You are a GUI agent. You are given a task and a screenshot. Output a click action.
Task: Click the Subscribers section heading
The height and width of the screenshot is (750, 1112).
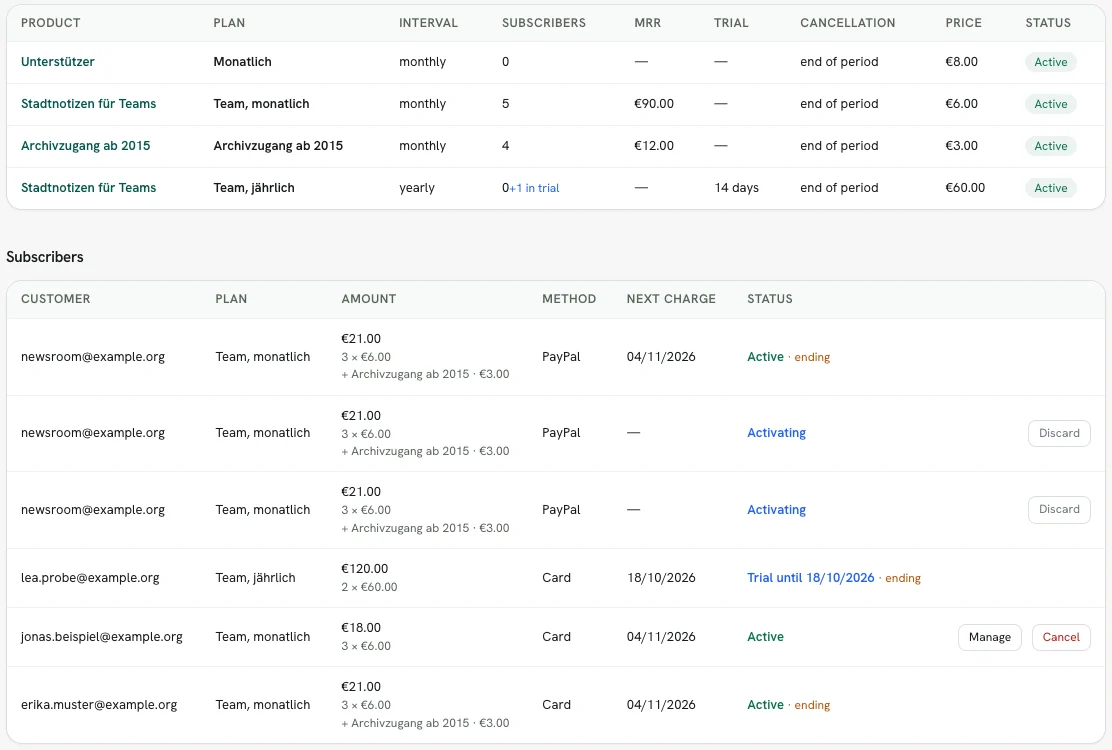[x=45, y=257]
